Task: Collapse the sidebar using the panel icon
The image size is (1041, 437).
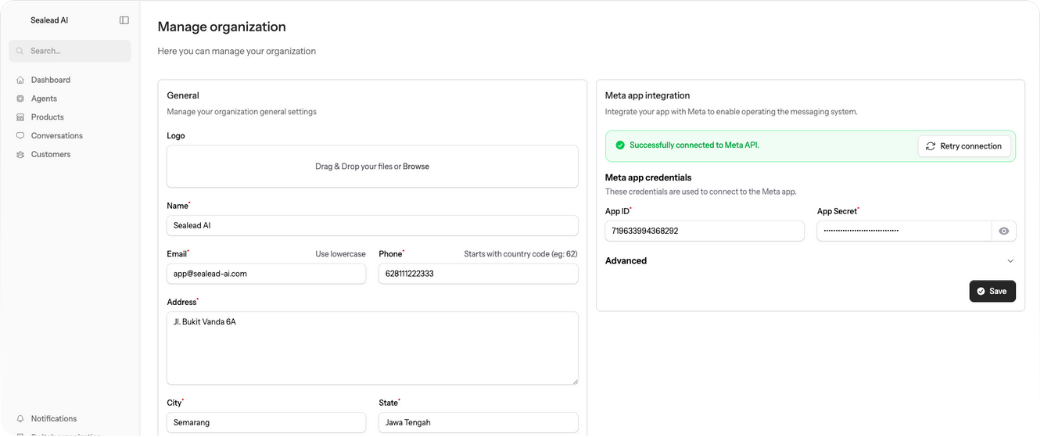Action: pos(124,20)
